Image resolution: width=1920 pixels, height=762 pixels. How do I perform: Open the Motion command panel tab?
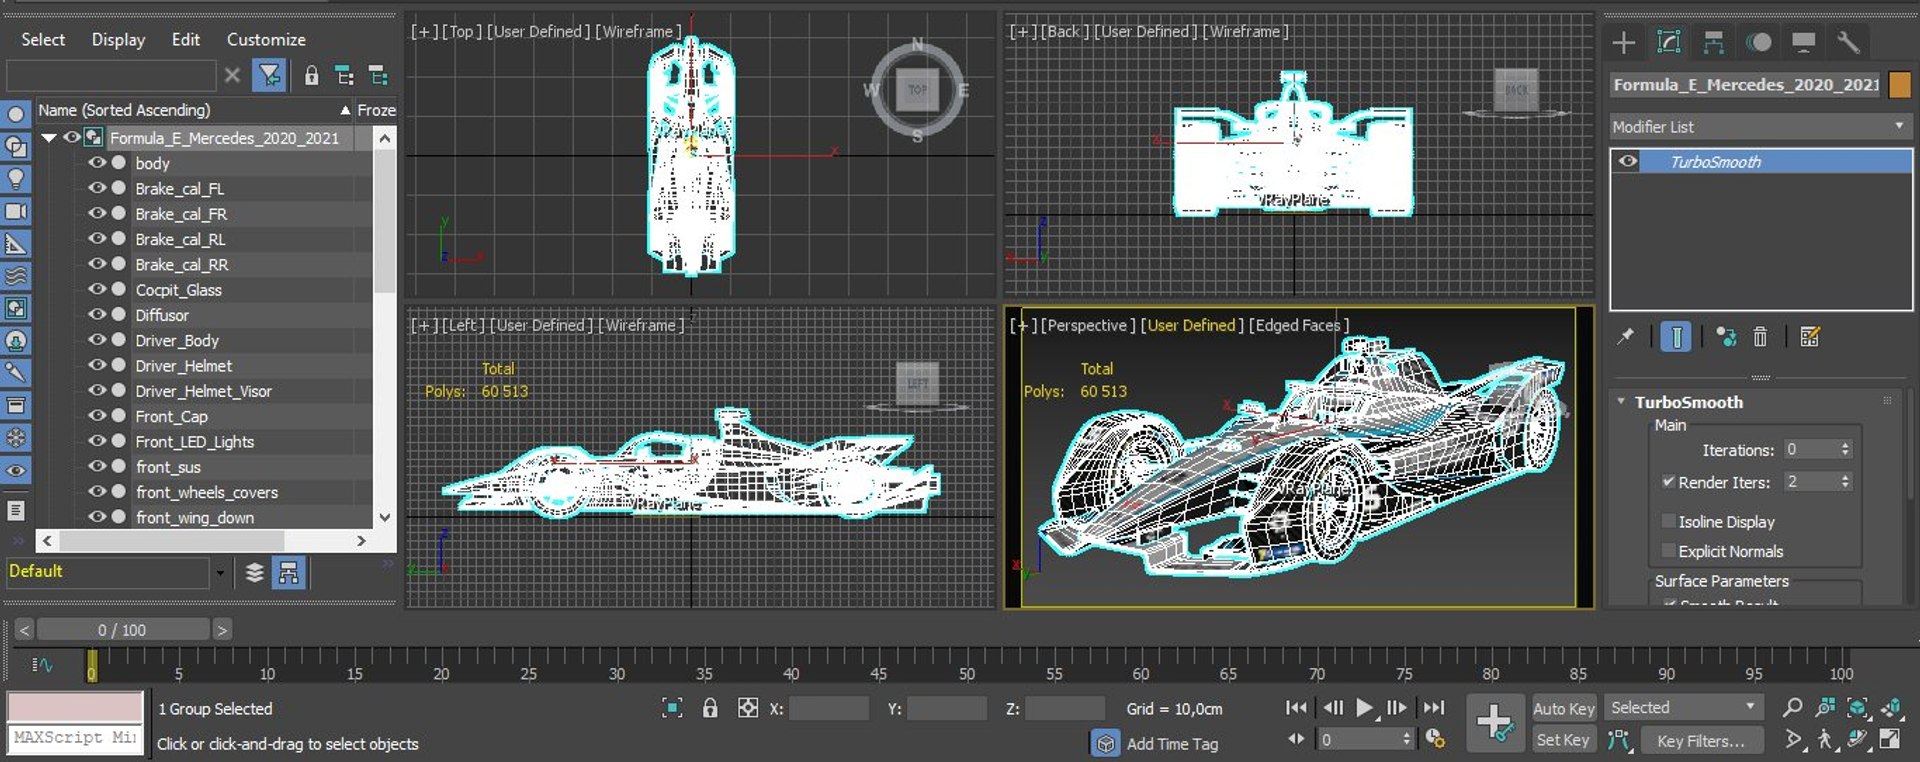[1758, 42]
